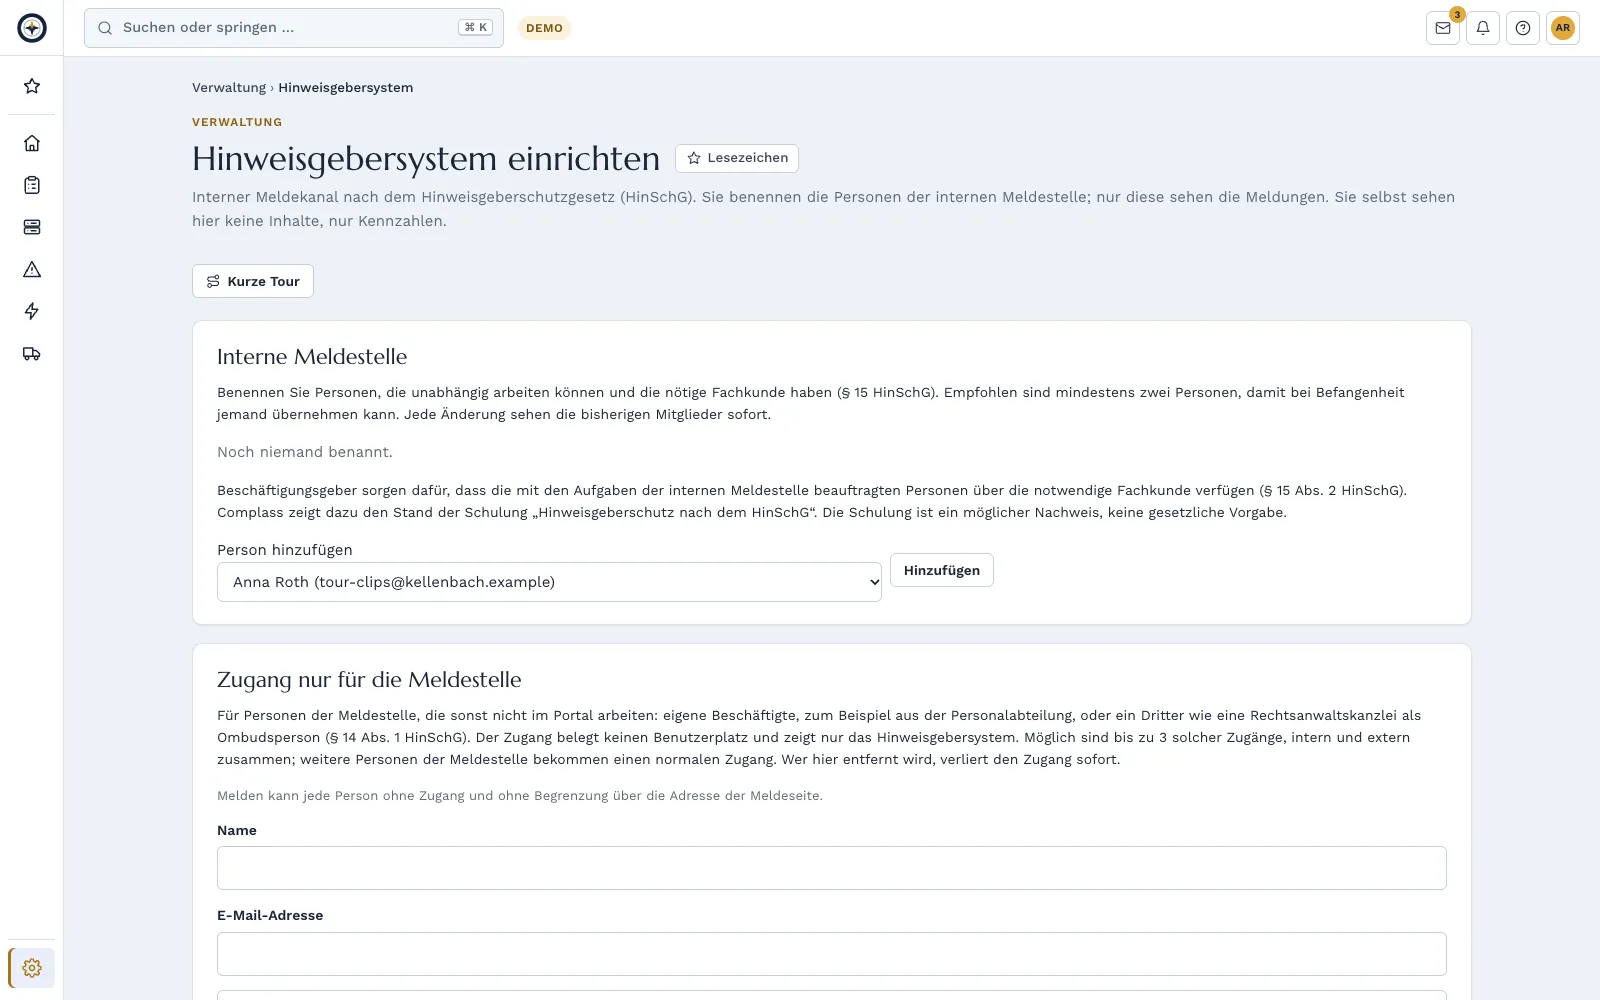Click heading Zugang nur für die Meldestelle
1600x1000 pixels.
369,680
